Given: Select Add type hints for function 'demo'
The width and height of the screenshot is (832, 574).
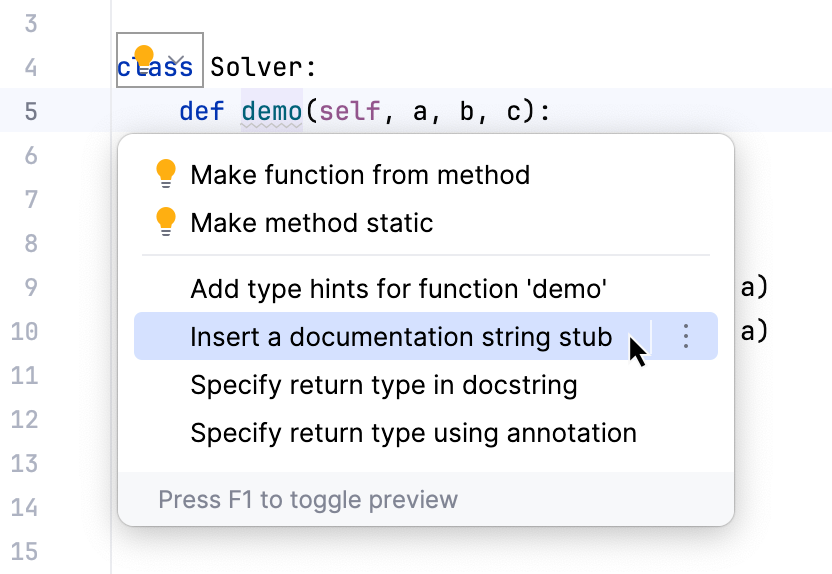Looking at the screenshot, I should [x=399, y=290].
